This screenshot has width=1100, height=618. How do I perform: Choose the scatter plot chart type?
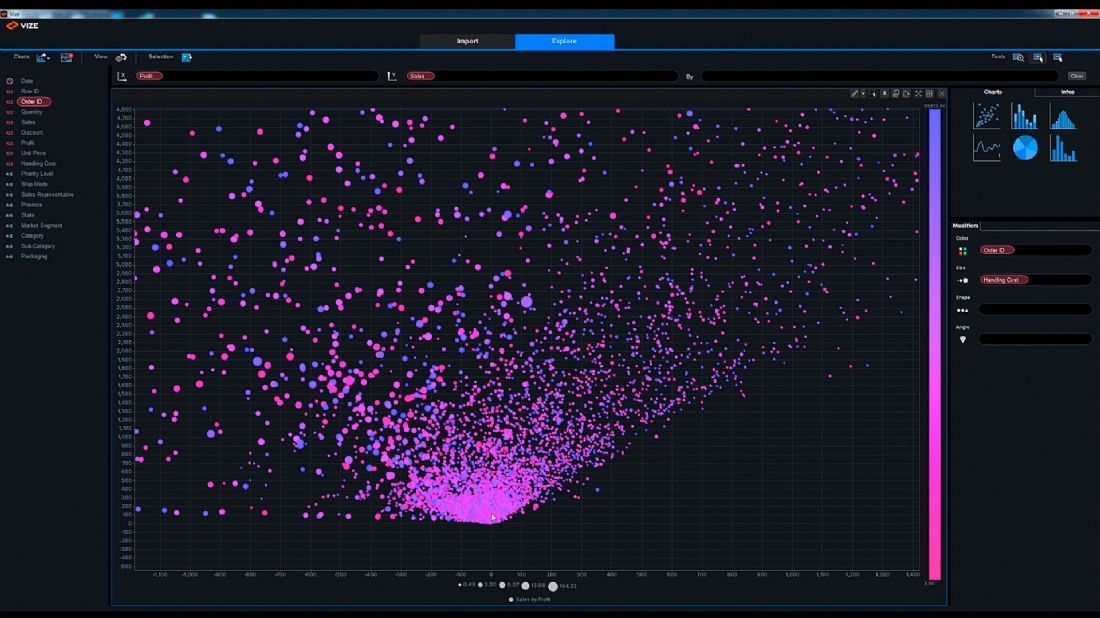[x=986, y=116]
